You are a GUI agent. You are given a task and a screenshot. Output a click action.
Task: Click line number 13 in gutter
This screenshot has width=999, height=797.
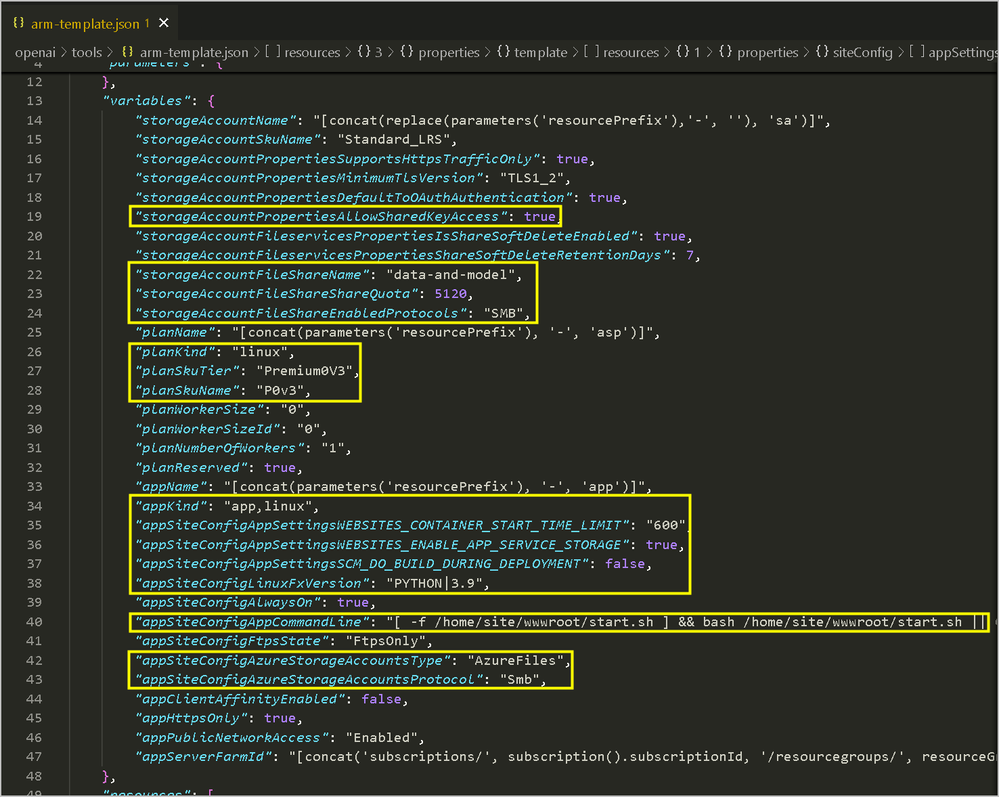pyautogui.click(x=34, y=101)
